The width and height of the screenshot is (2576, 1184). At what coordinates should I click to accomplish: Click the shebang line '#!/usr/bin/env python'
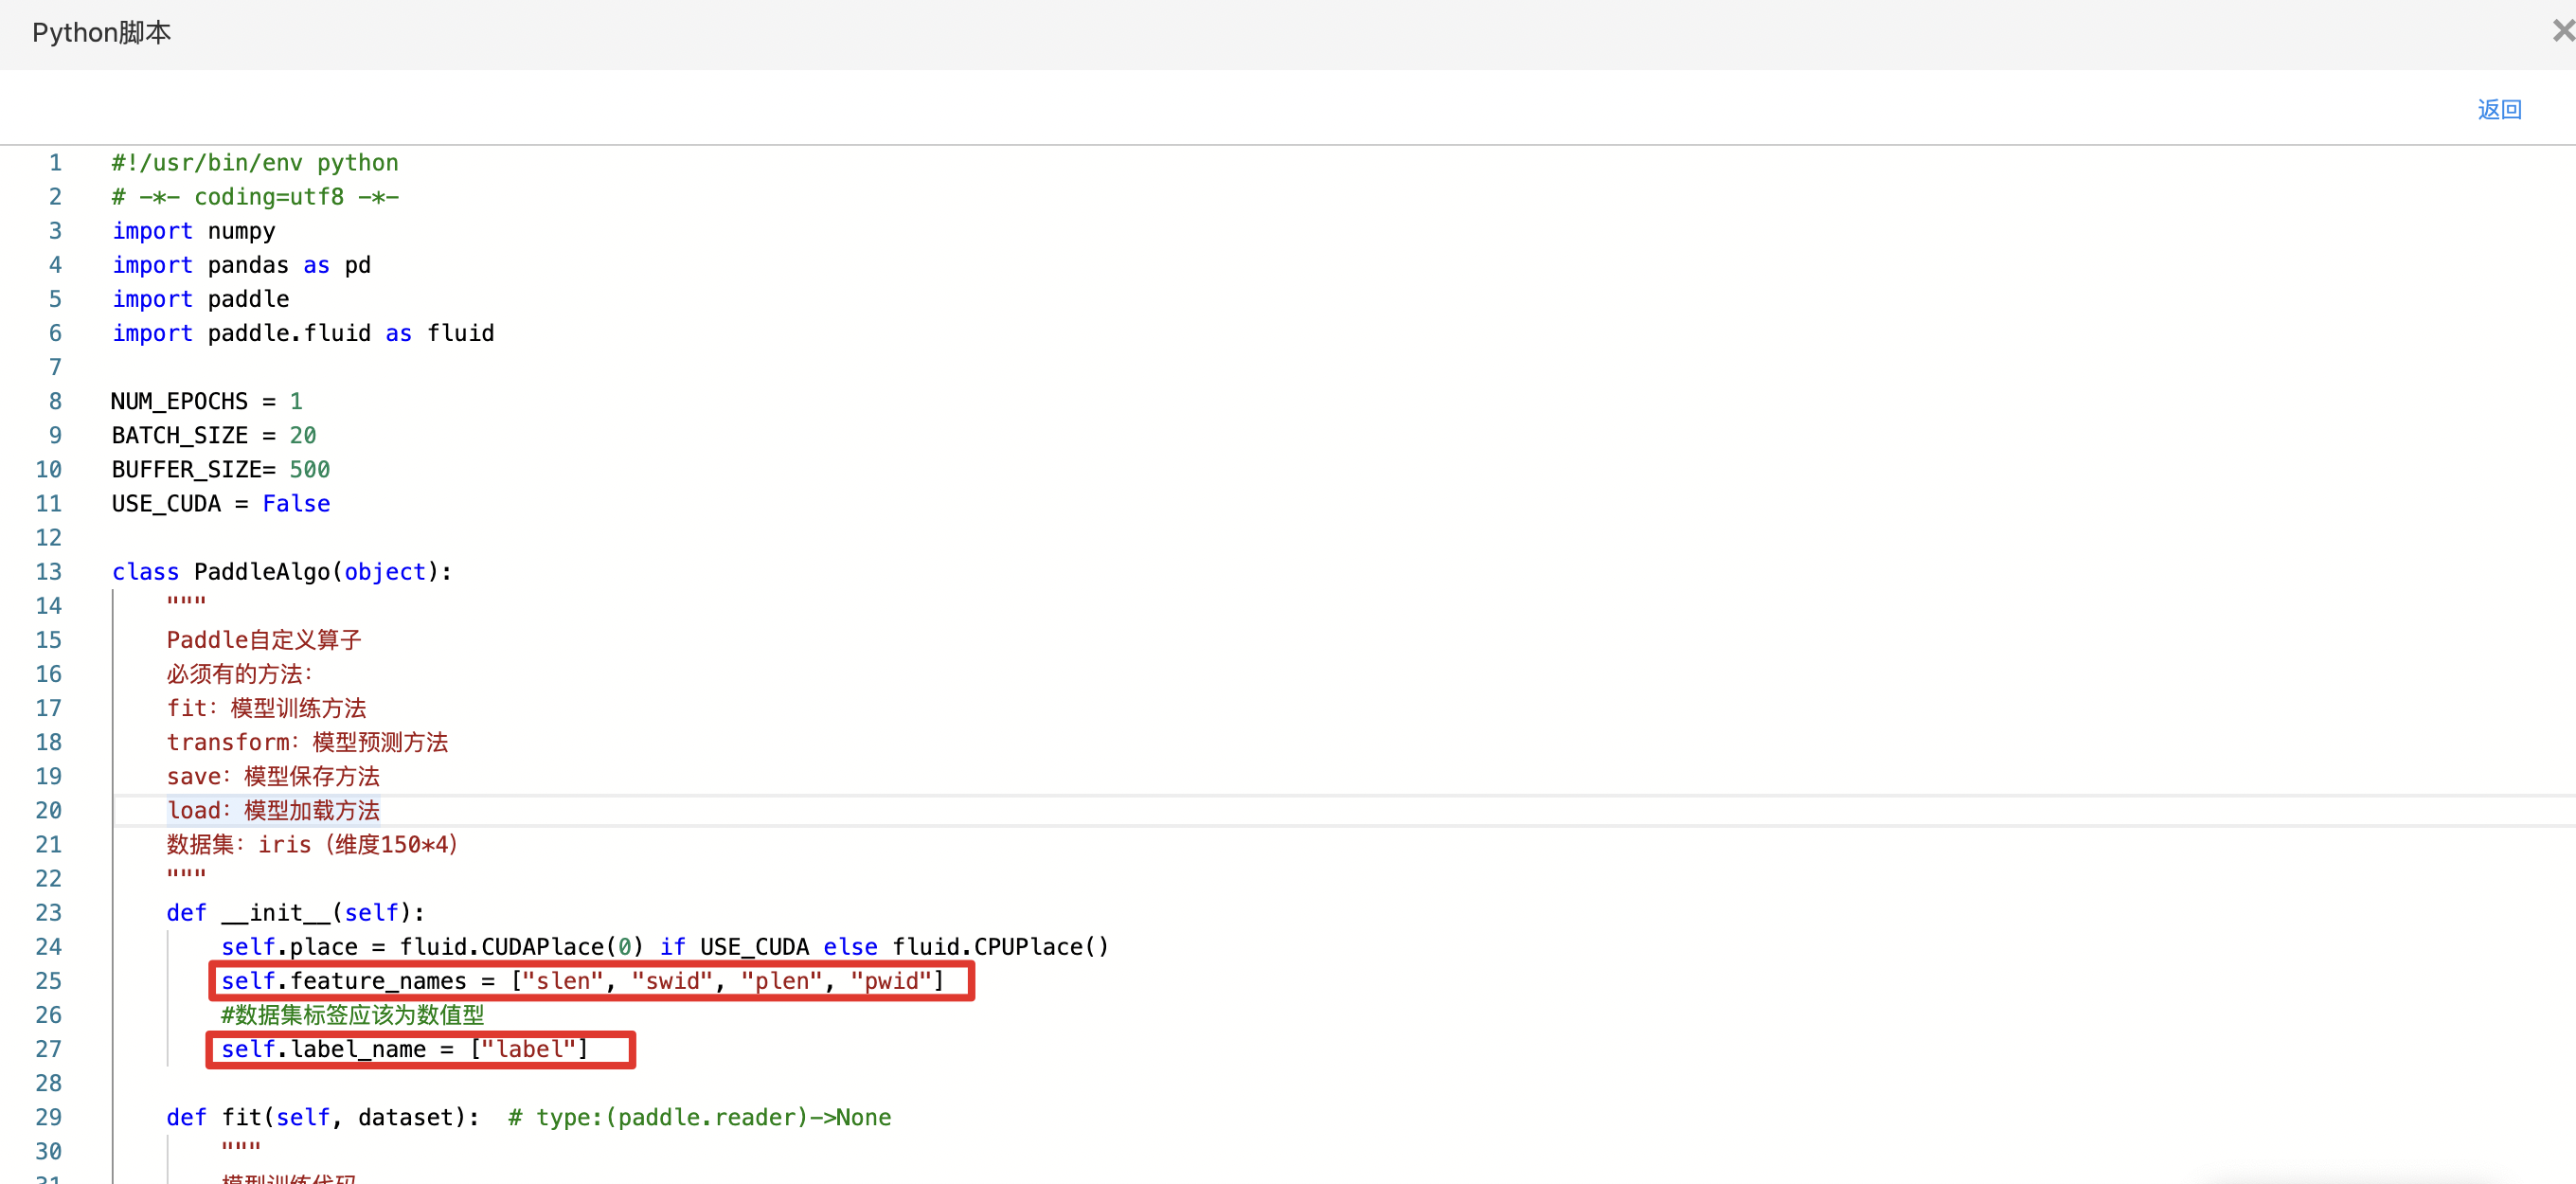tap(255, 162)
